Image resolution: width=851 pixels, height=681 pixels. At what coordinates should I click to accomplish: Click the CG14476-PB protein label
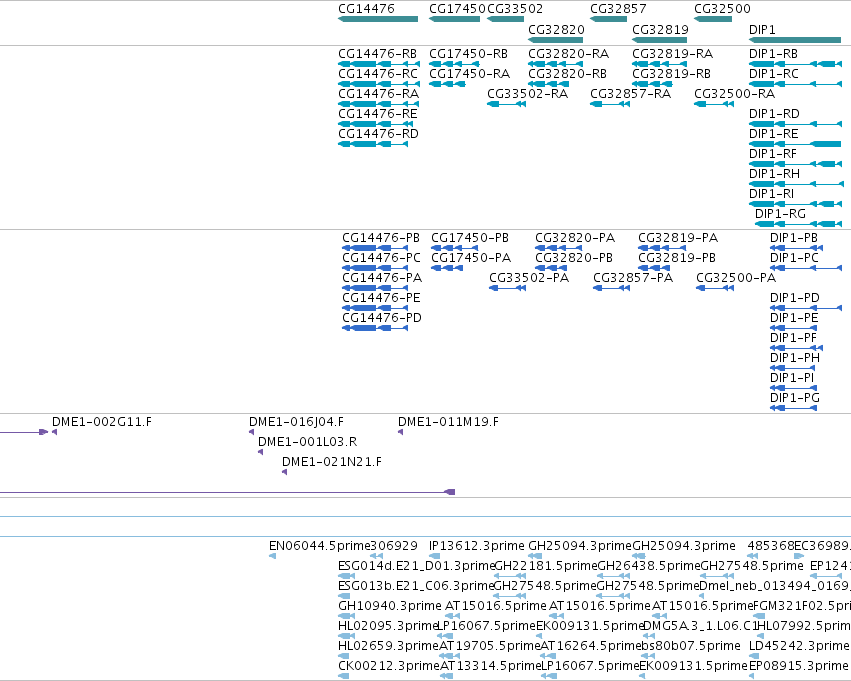coord(381,238)
